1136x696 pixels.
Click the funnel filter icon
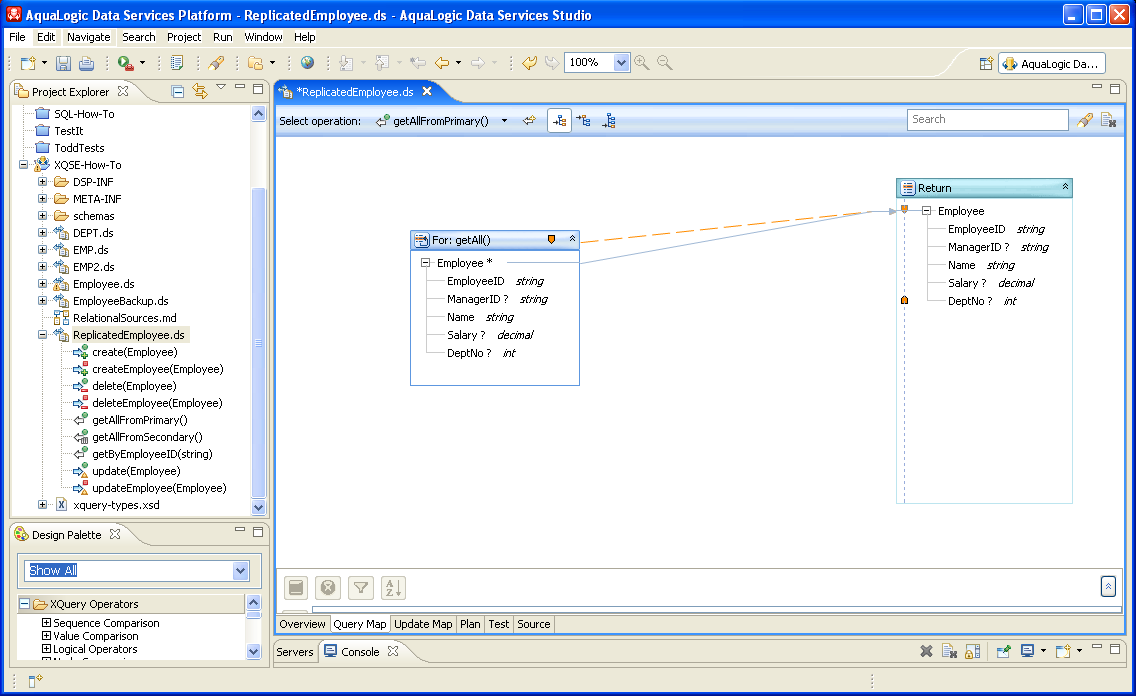[x=361, y=587]
